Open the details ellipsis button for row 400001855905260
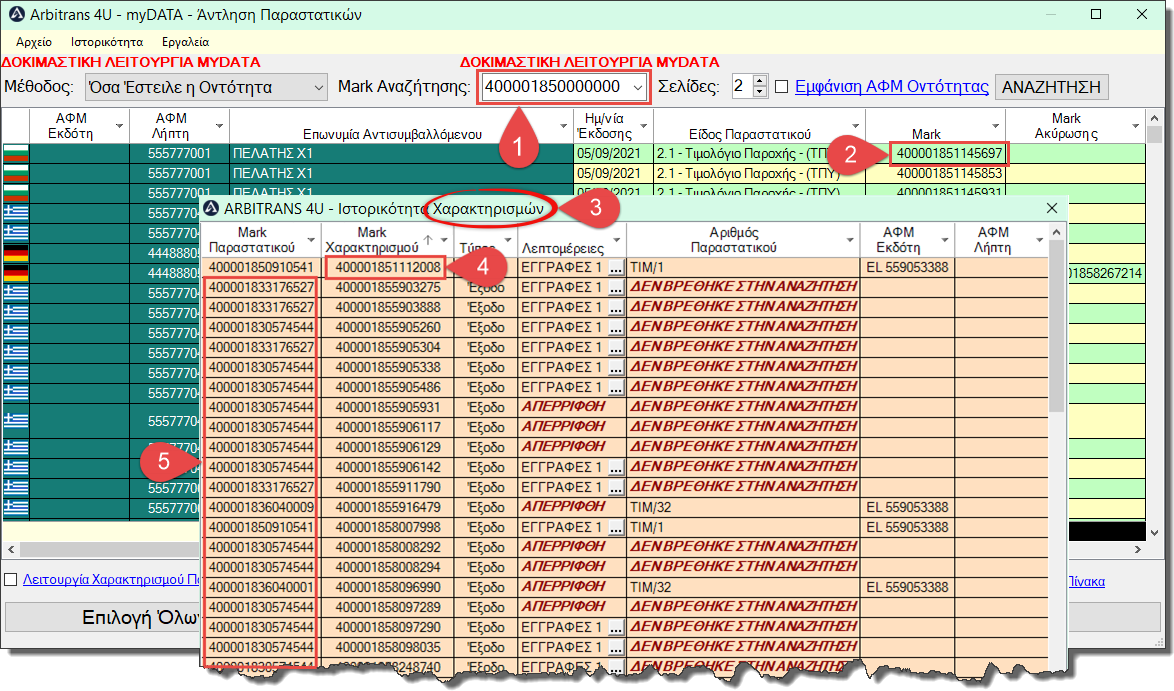Image resolution: width=1174 pixels, height=691 pixels. [615, 328]
